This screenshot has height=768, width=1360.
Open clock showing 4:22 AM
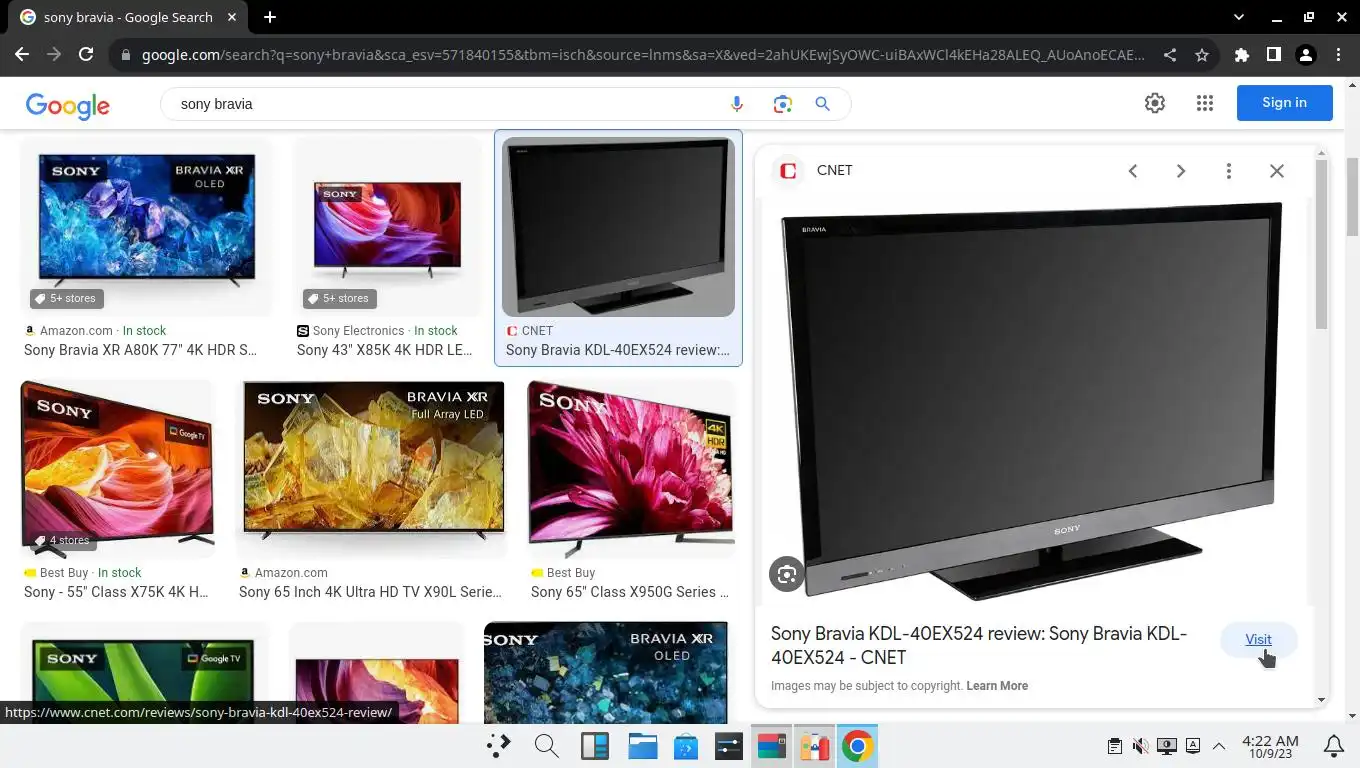[x=1270, y=746]
